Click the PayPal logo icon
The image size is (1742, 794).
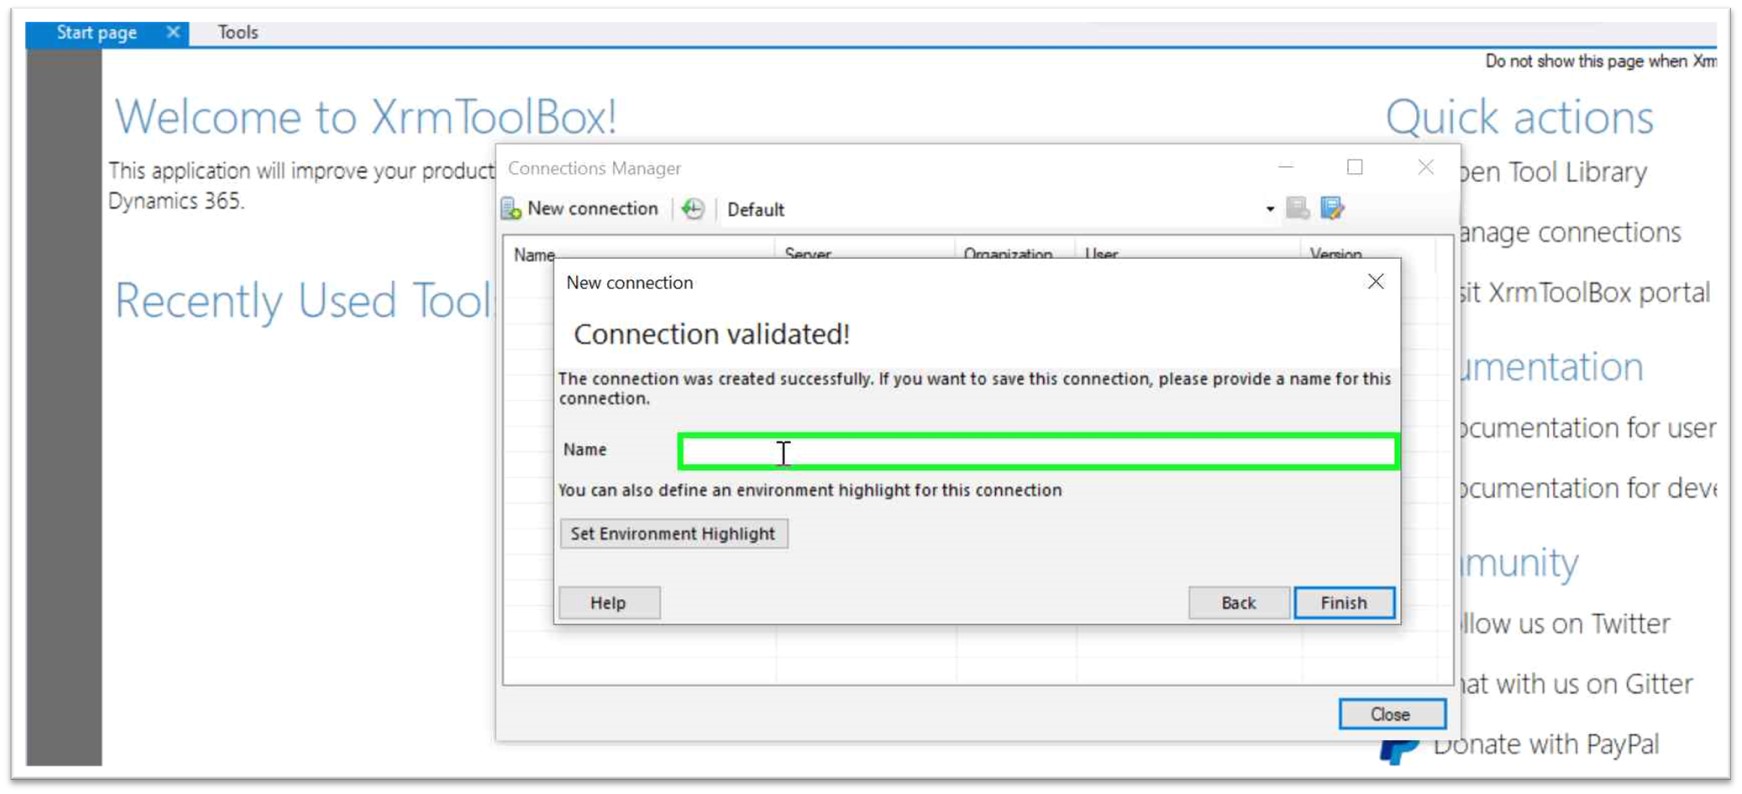[x=1399, y=750]
